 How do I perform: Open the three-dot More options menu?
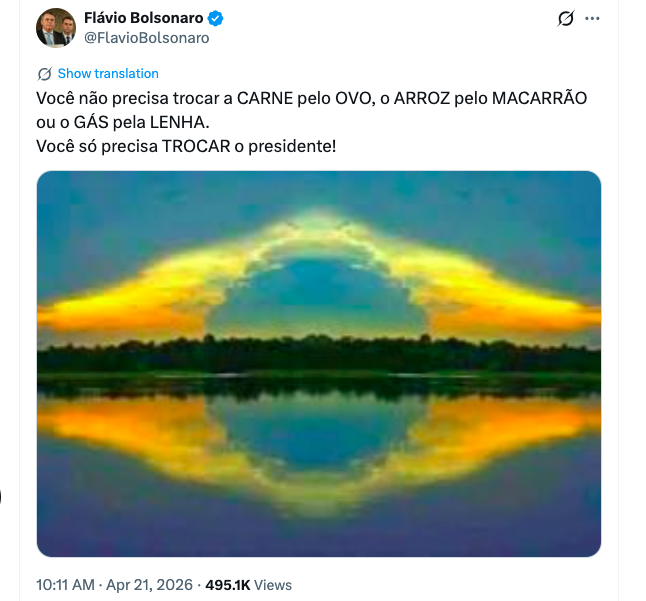click(592, 19)
